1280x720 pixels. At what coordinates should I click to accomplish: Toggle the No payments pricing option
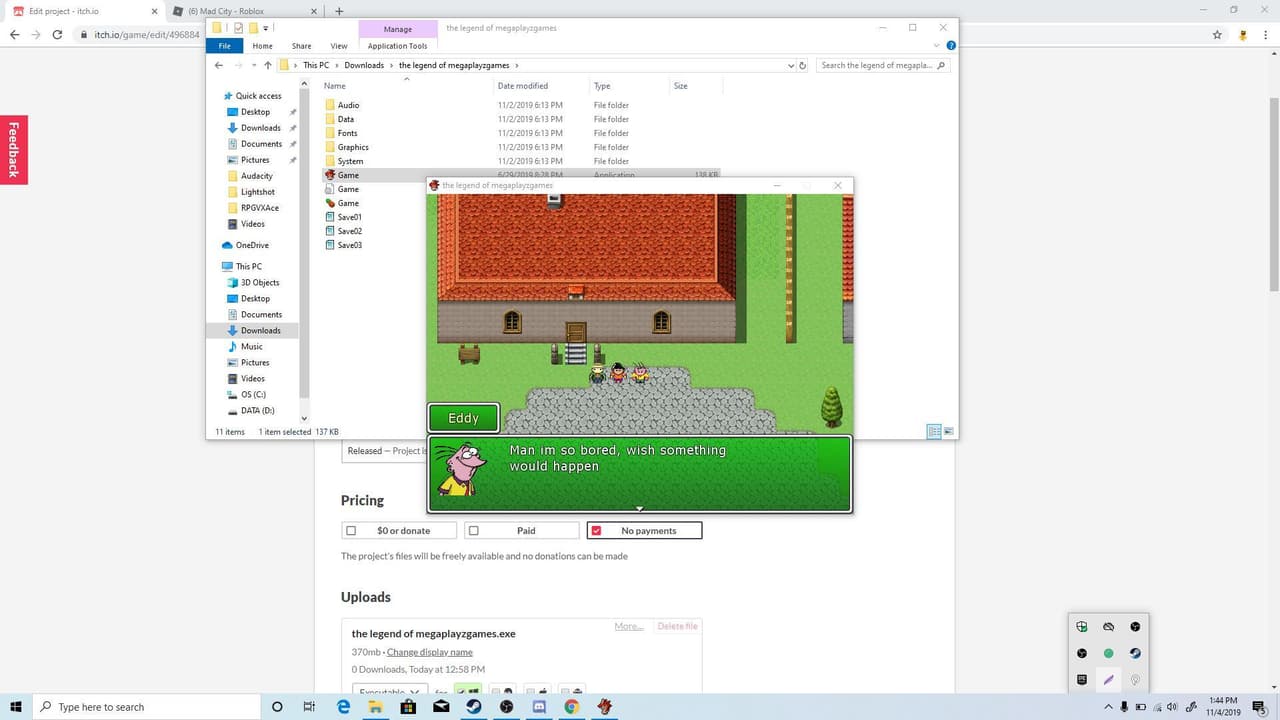(644, 531)
